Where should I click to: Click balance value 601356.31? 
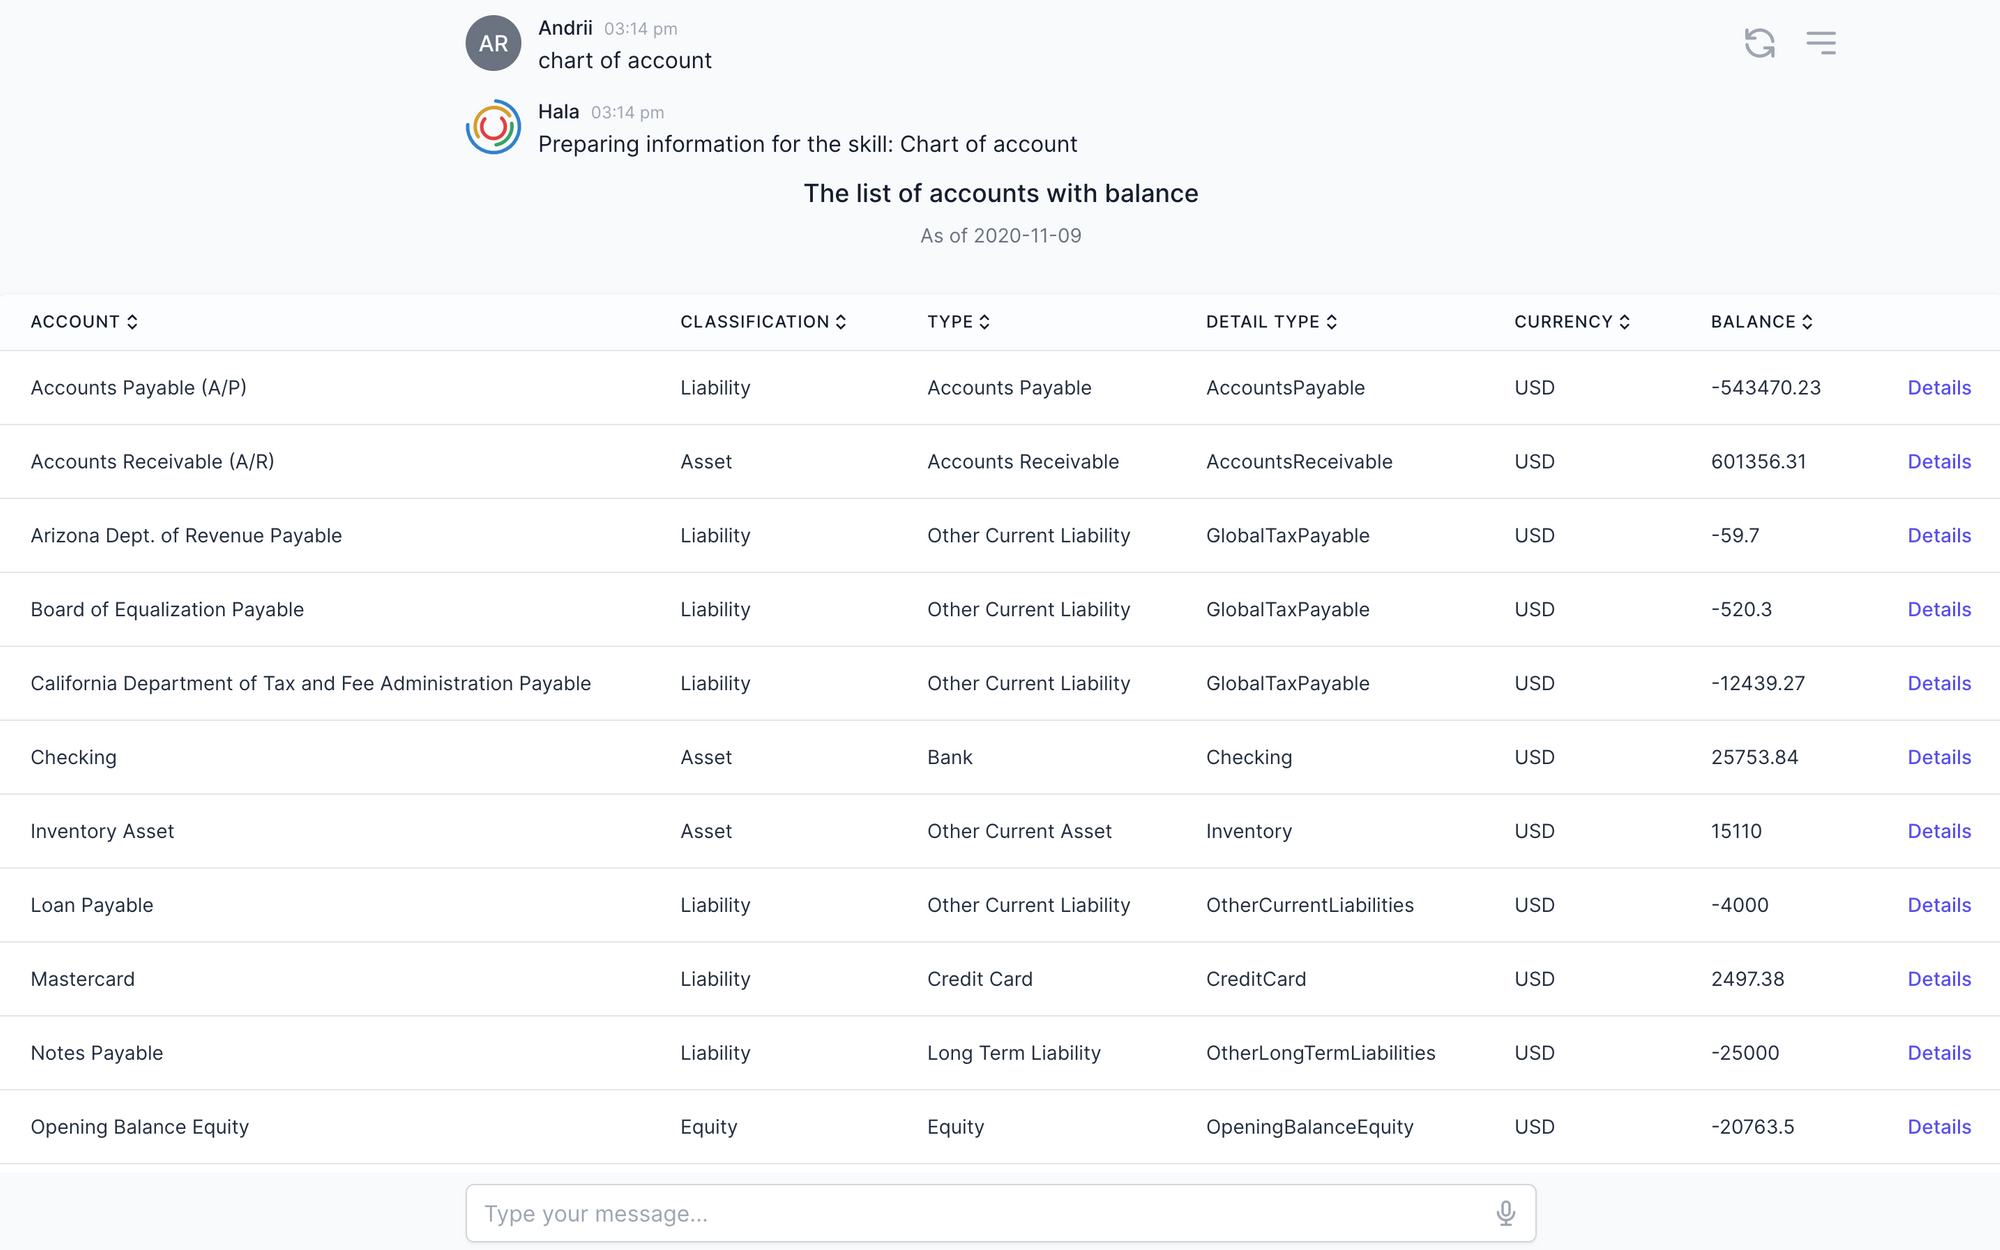(1758, 462)
